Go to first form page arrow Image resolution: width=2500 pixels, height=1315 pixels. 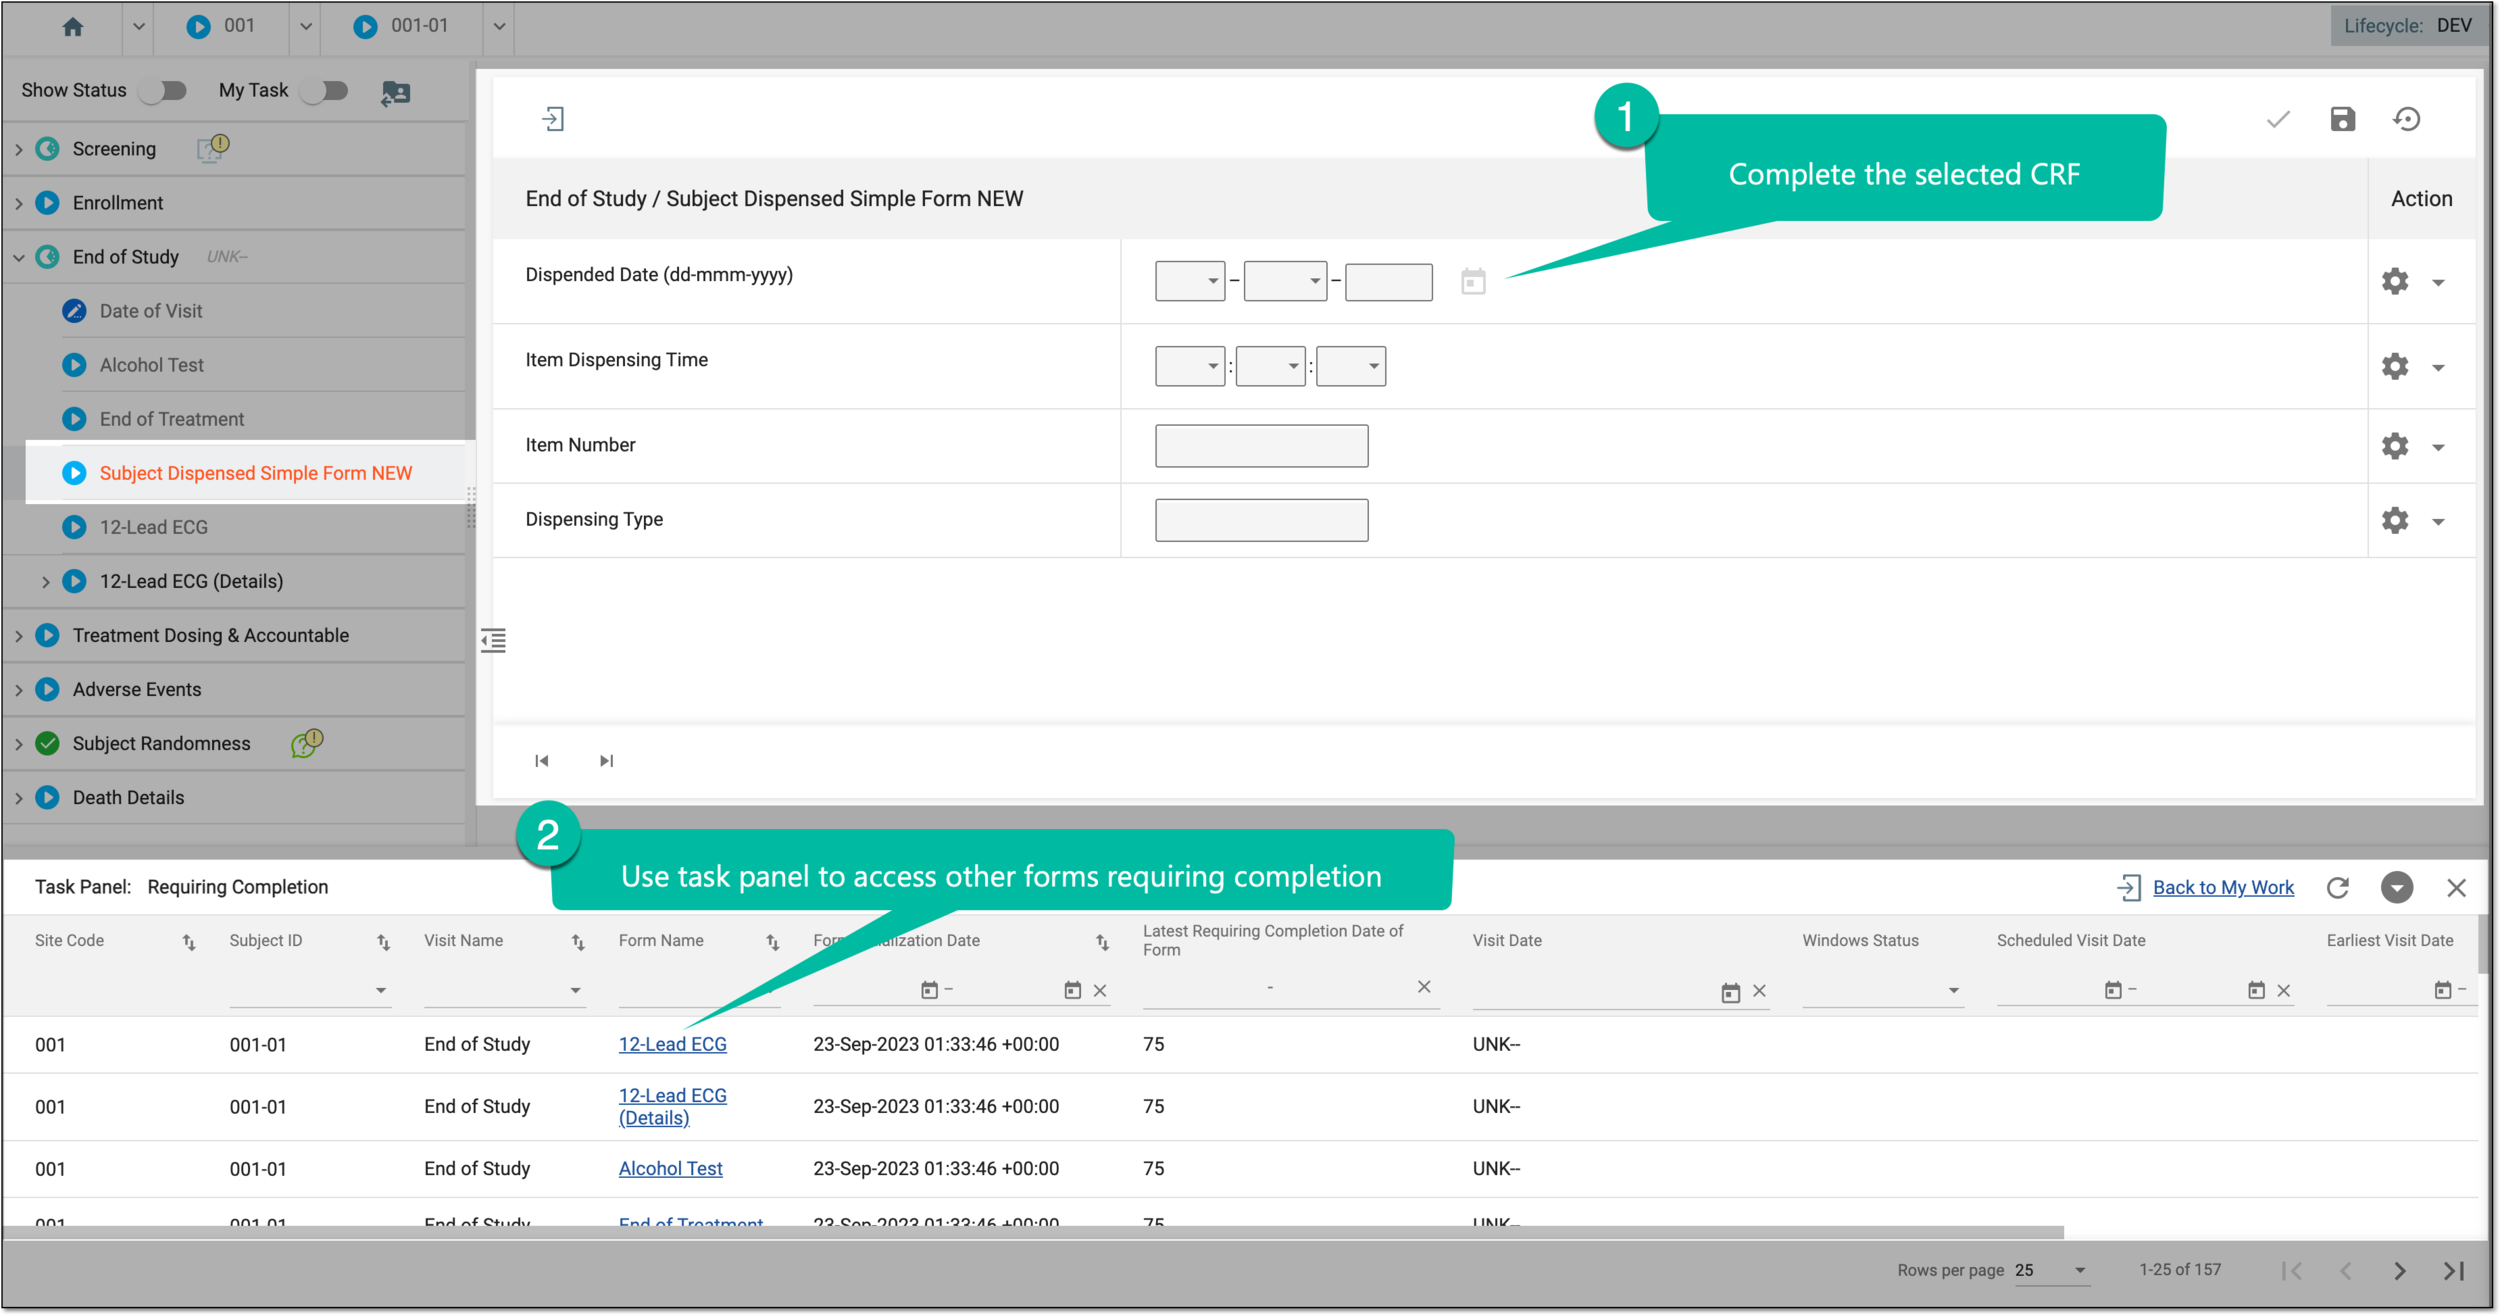click(x=542, y=761)
